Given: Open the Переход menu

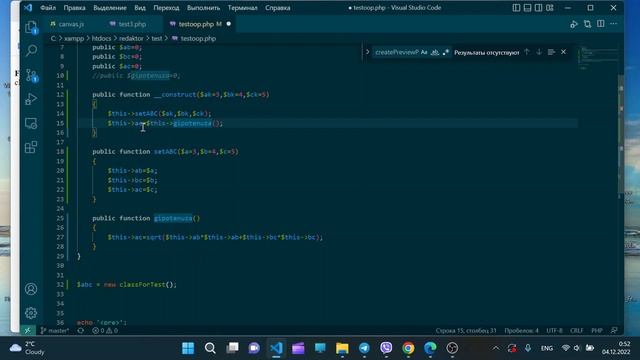Looking at the screenshot, I should click(166, 8).
